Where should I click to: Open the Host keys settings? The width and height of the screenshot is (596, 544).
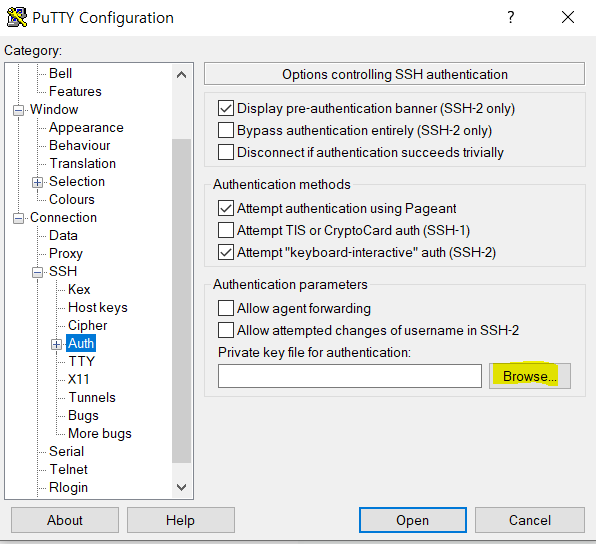point(98,307)
